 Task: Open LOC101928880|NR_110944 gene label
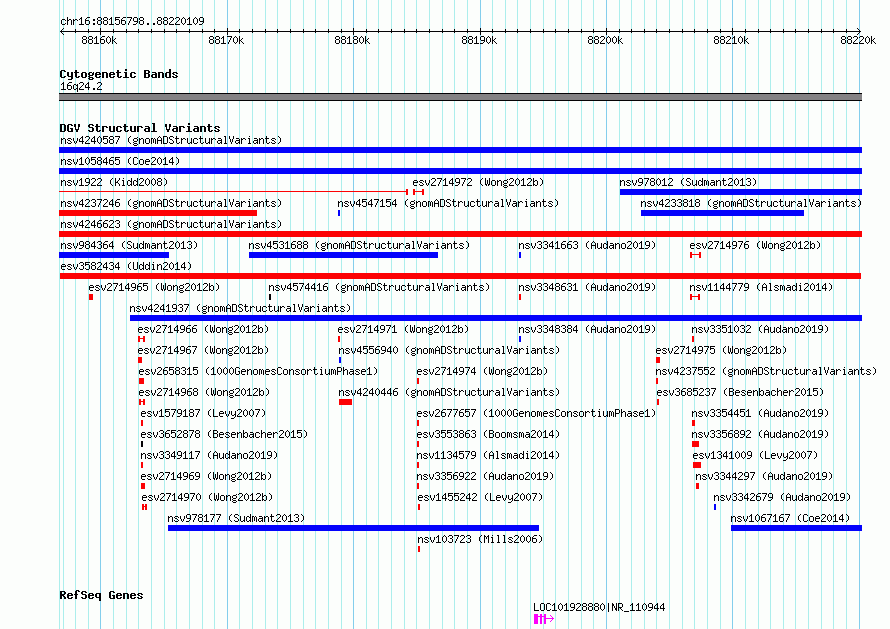click(599, 607)
